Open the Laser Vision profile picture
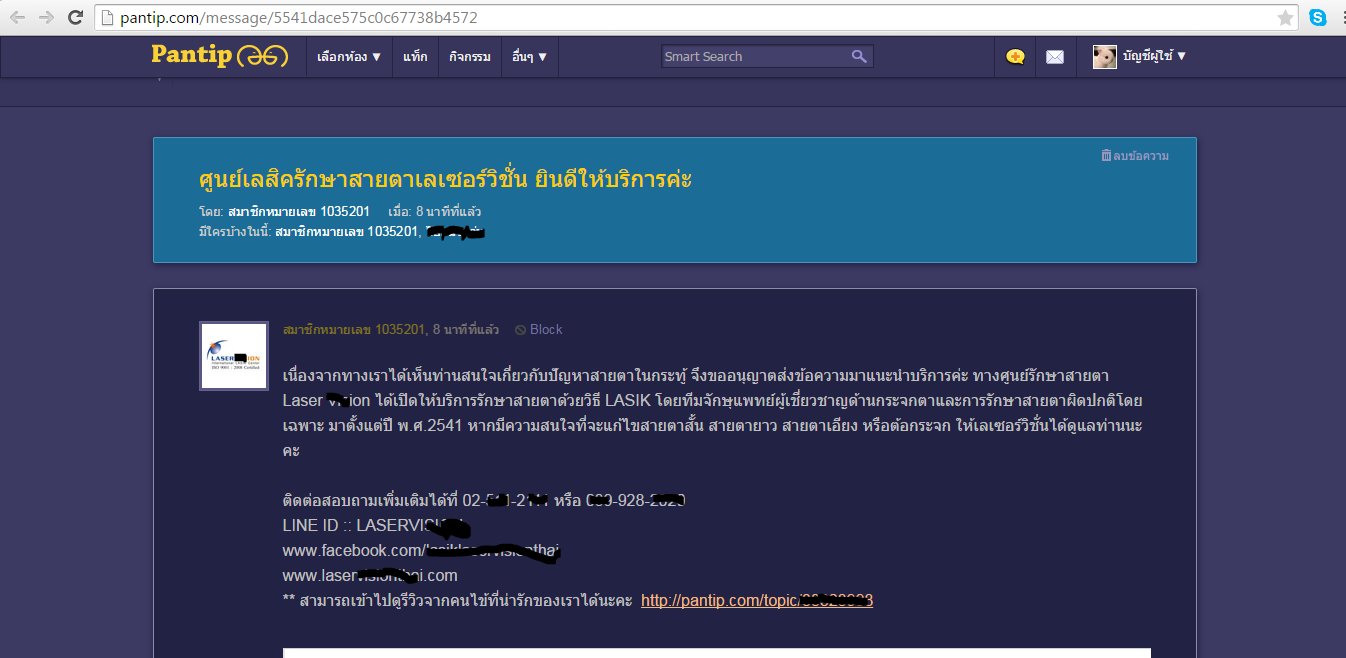This screenshot has height=658, width=1346. pyautogui.click(x=234, y=356)
